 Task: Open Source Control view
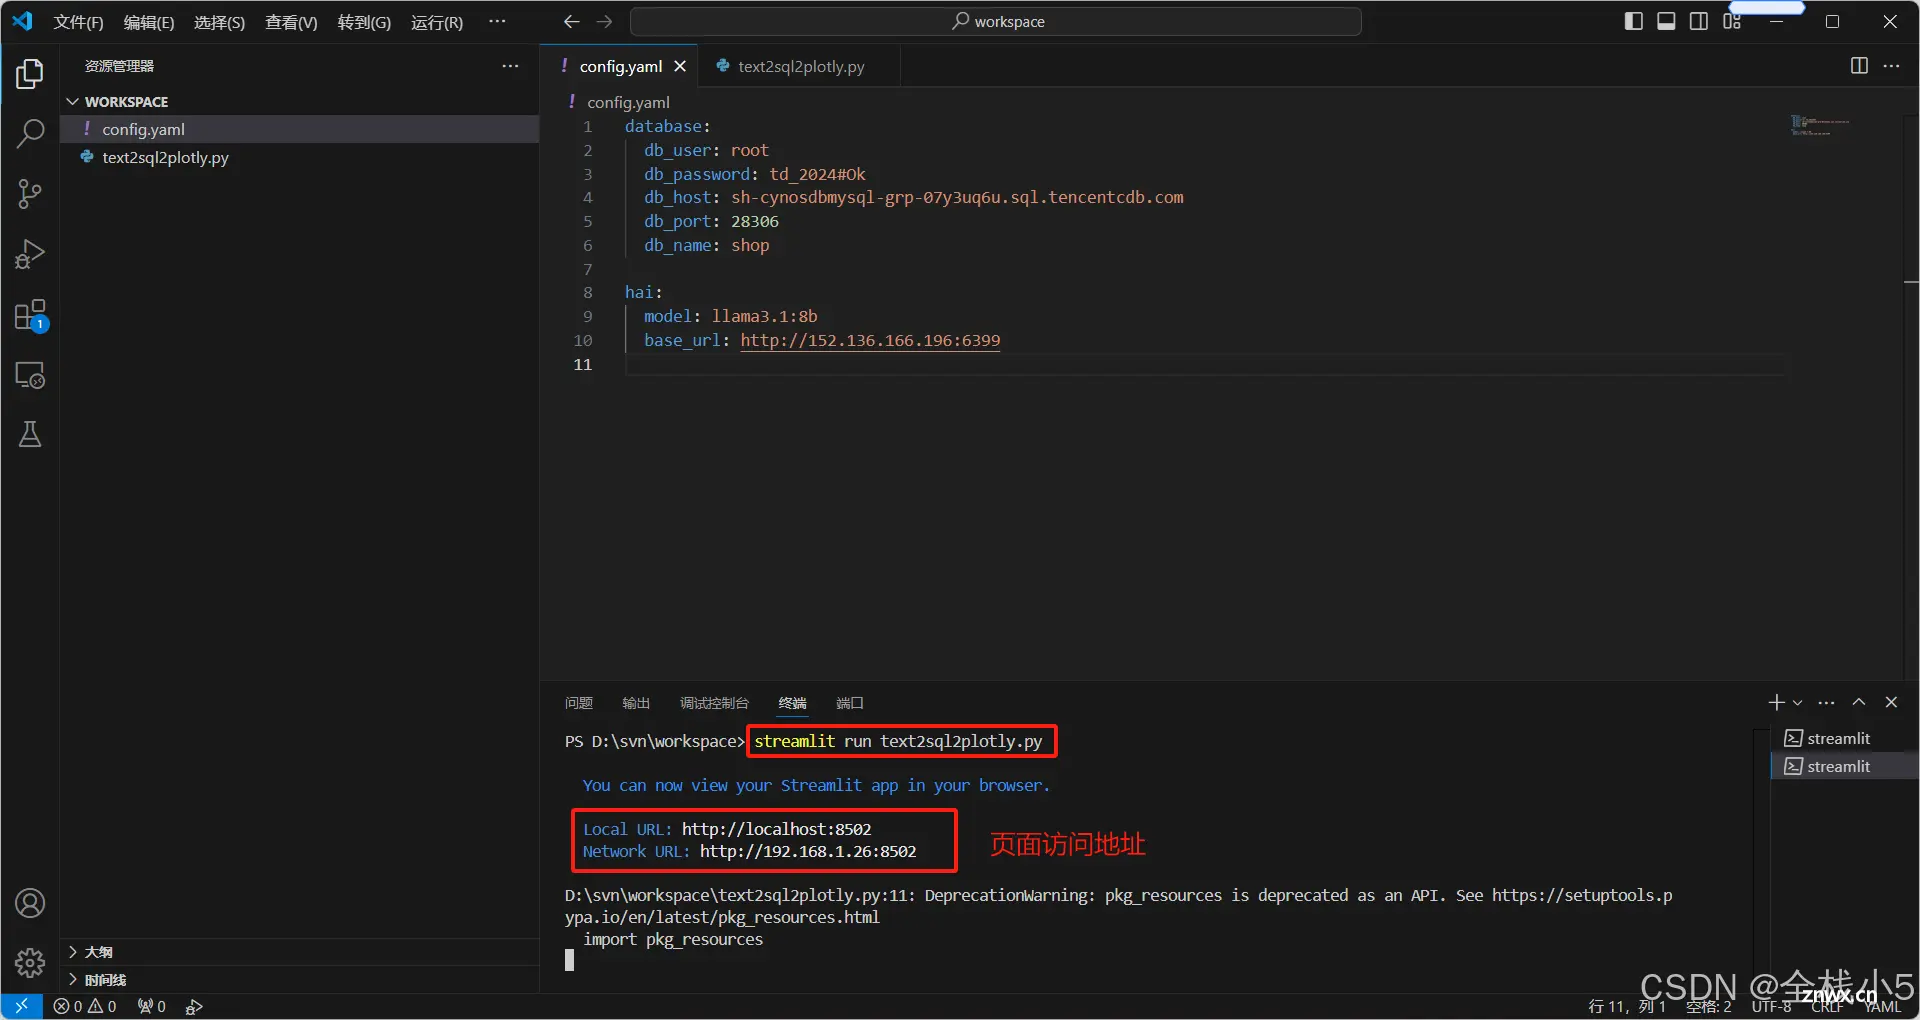pos(30,194)
